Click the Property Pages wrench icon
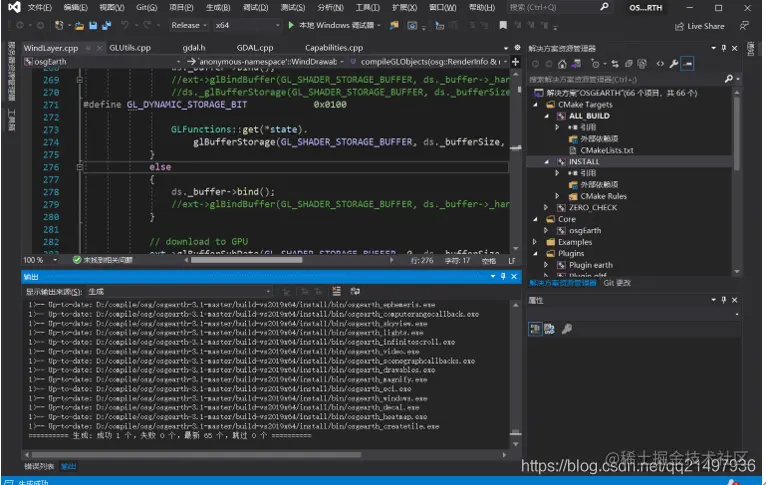766x485 pixels. (x=567, y=329)
